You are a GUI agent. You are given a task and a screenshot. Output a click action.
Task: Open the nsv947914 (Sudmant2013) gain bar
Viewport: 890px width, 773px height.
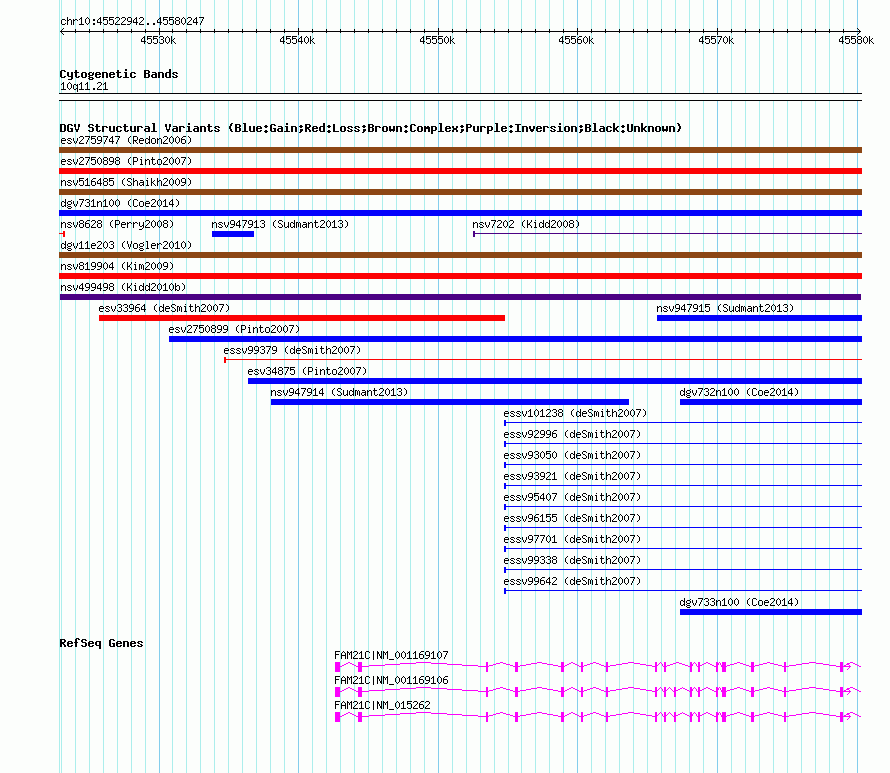(450, 402)
